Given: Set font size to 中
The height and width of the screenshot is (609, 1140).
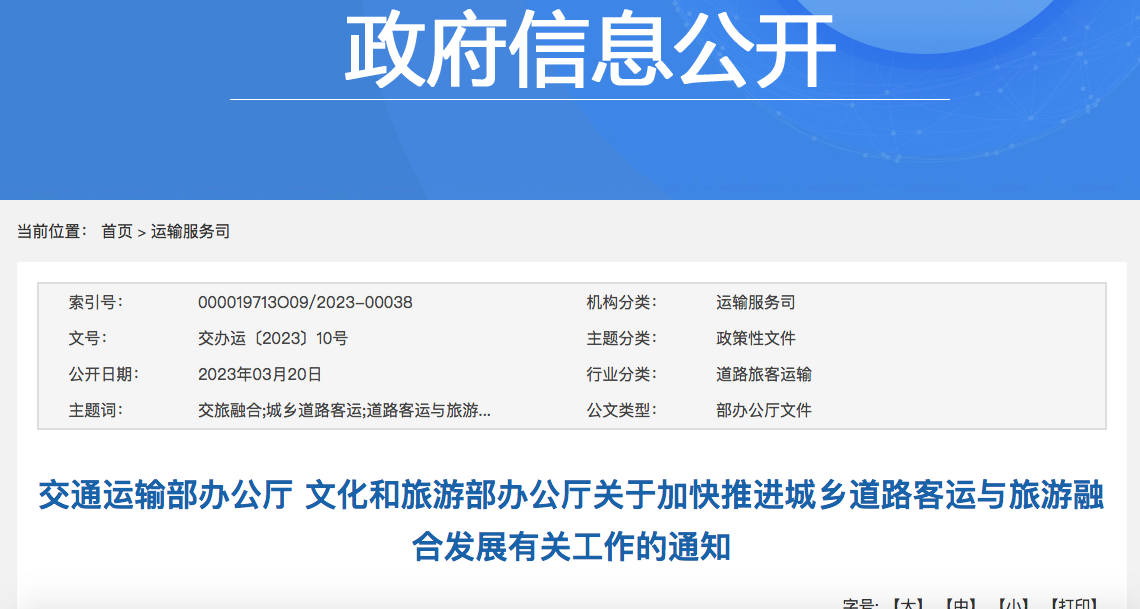Looking at the screenshot, I should click(961, 604).
